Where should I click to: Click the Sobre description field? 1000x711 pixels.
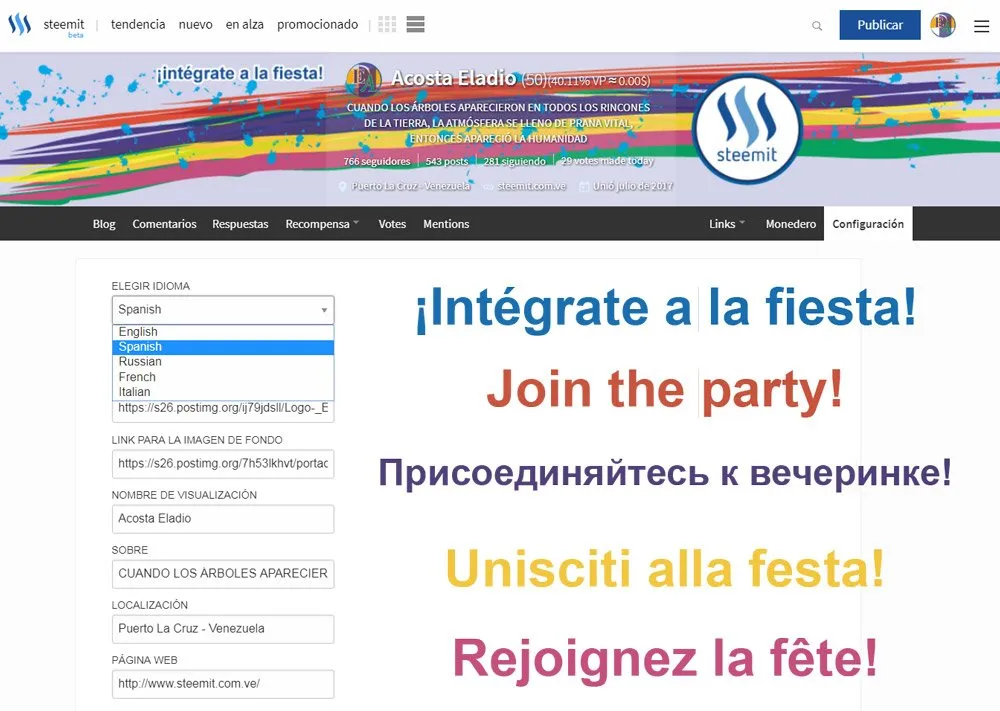[223, 574]
